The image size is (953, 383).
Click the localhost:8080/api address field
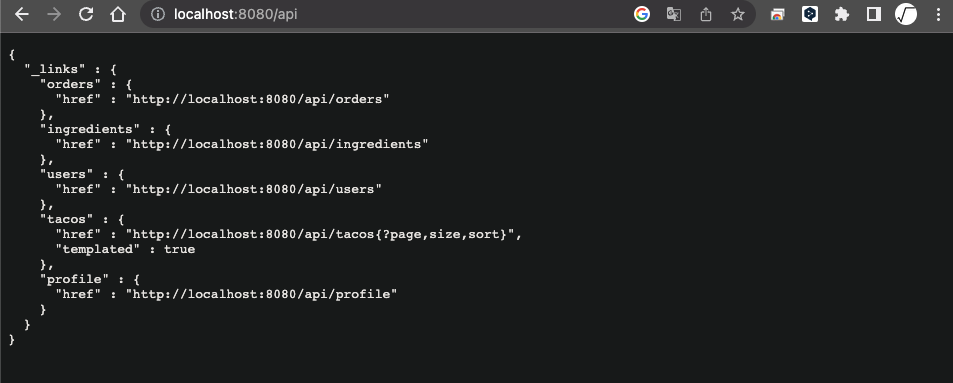pyautogui.click(x=389, y=15)
